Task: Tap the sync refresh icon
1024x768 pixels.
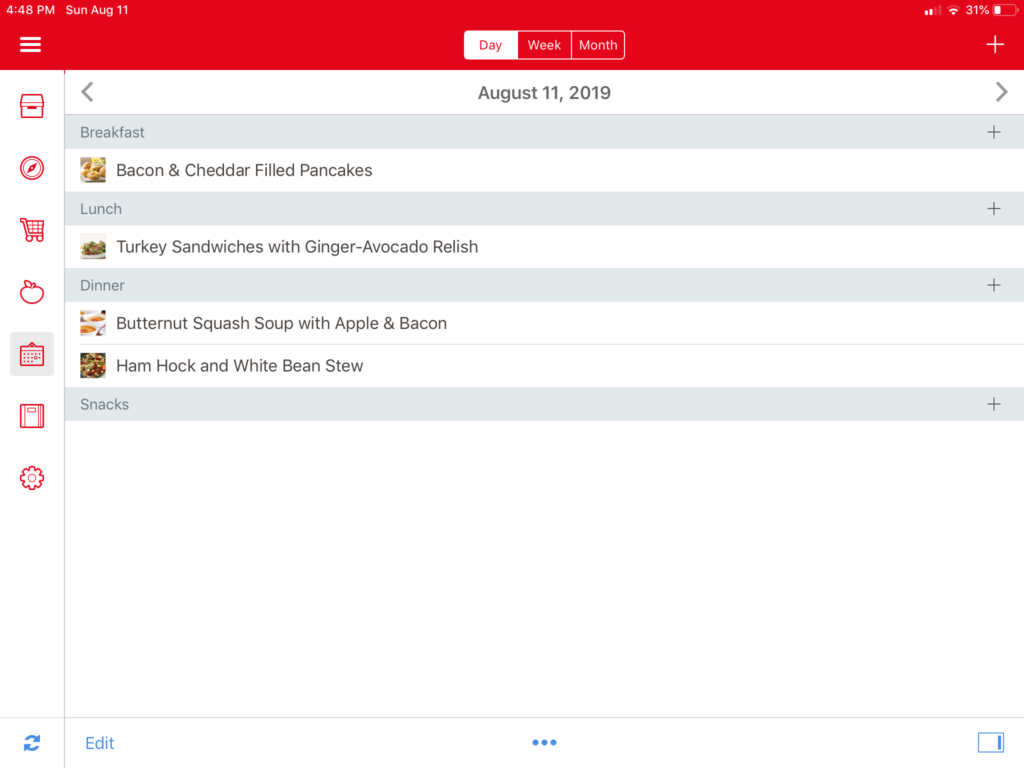Action: click(x=32, y=743)
